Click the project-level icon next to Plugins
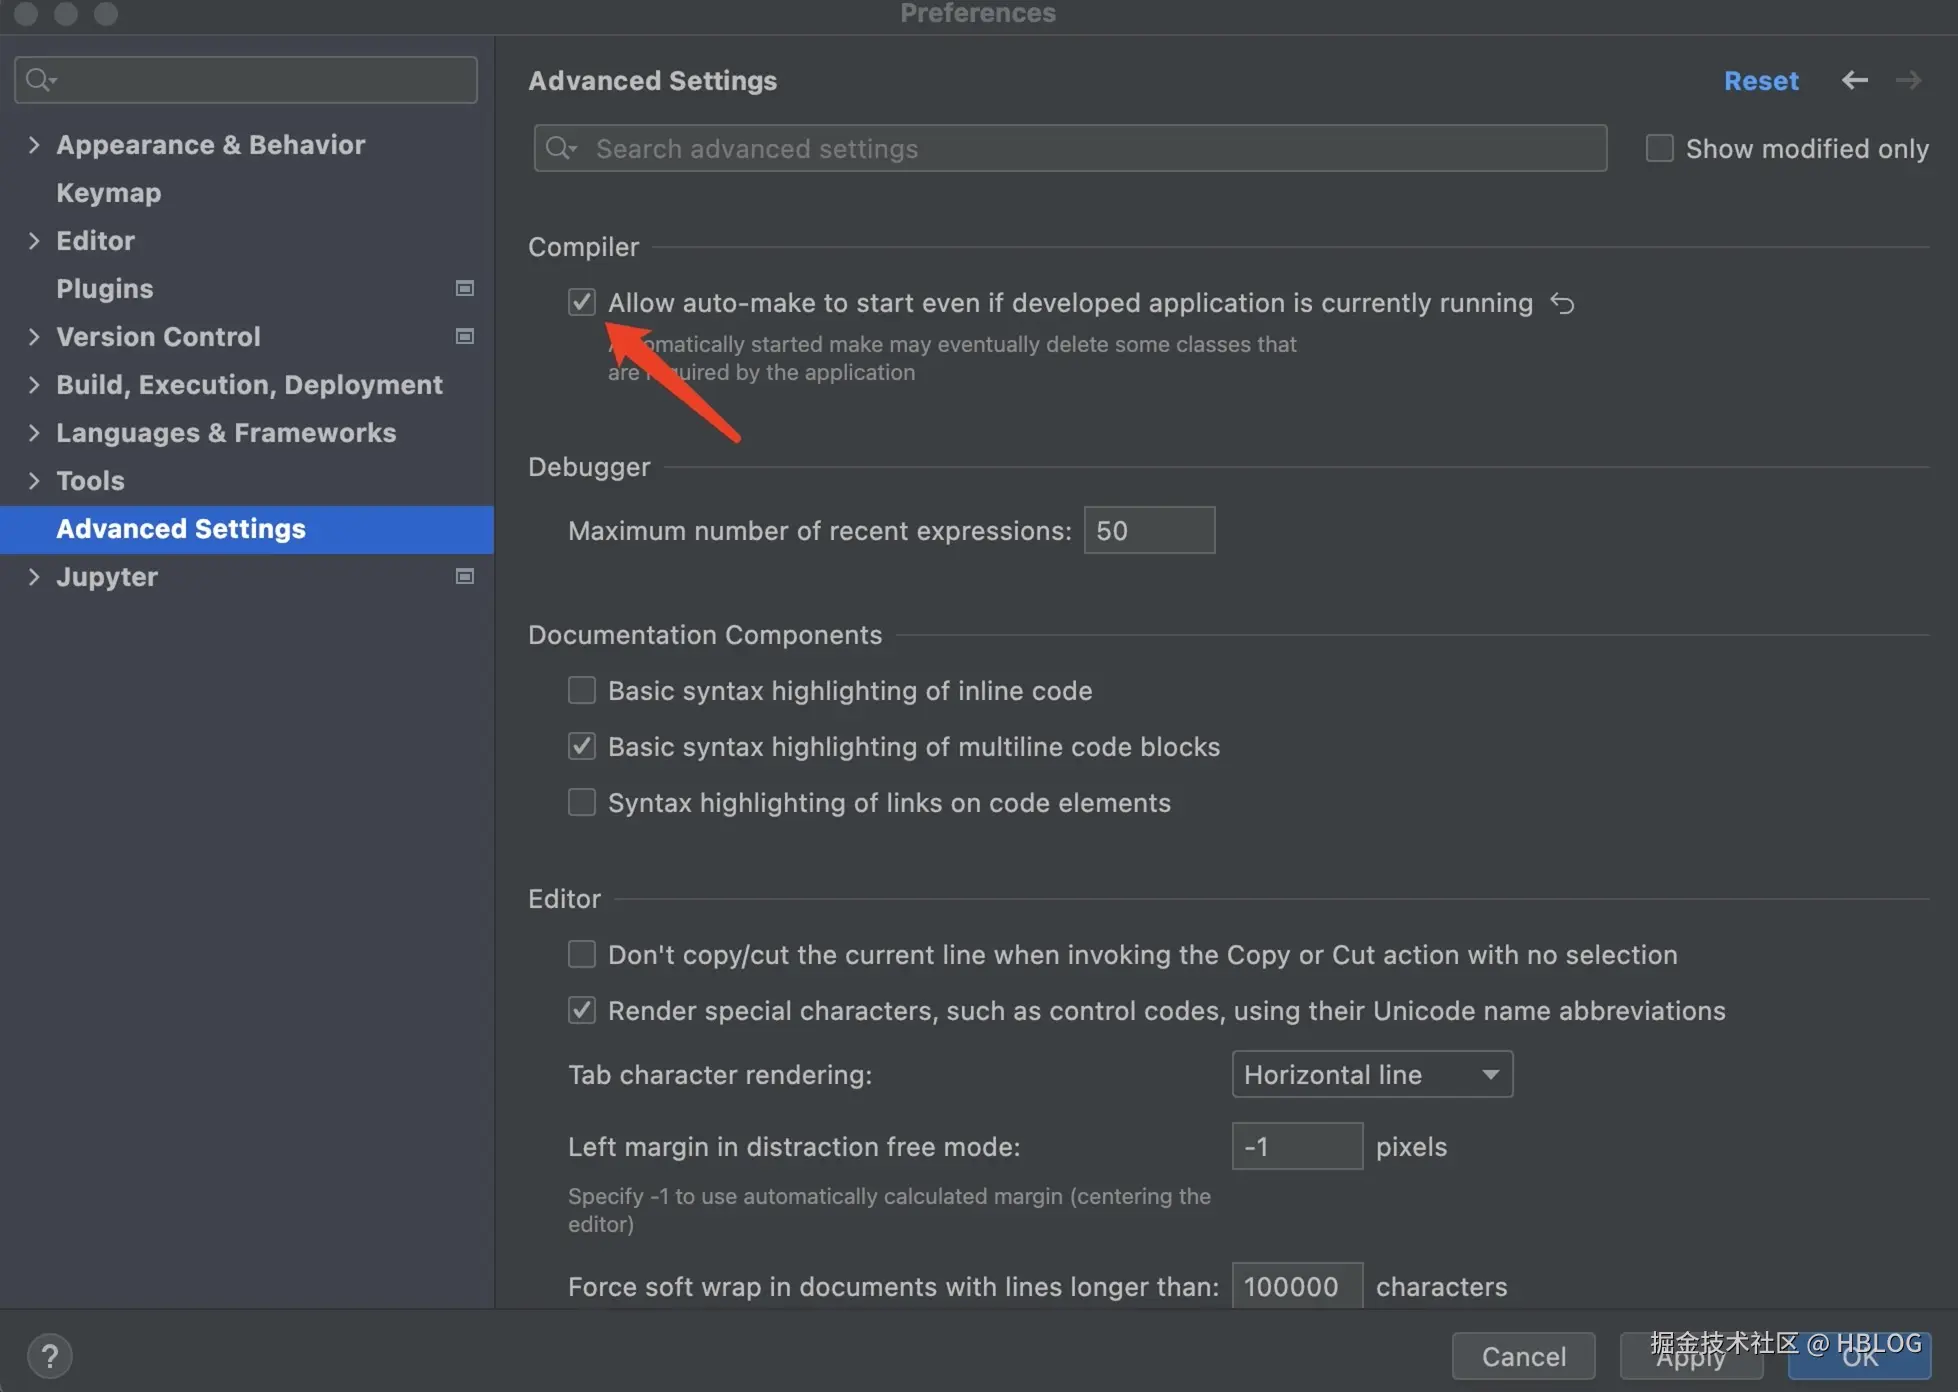The width and height of the screenshot is (1958, 1392). click(465, 288)
